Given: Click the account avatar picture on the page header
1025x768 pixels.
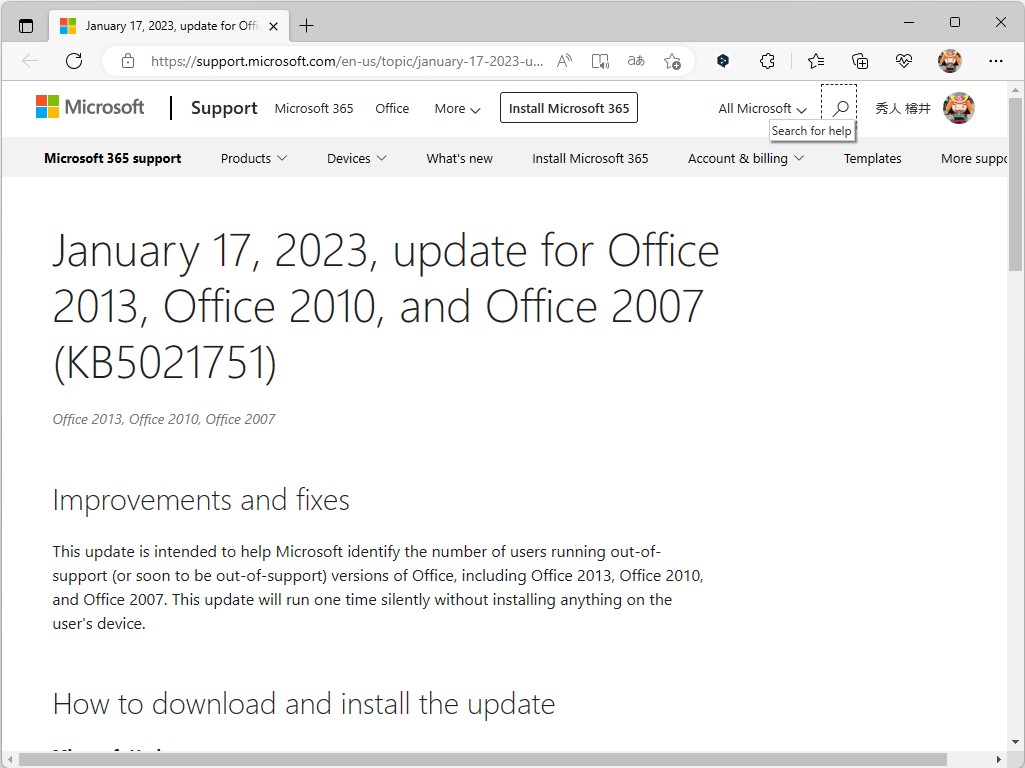Looking at the screenshot, I should tap(959, 108).
